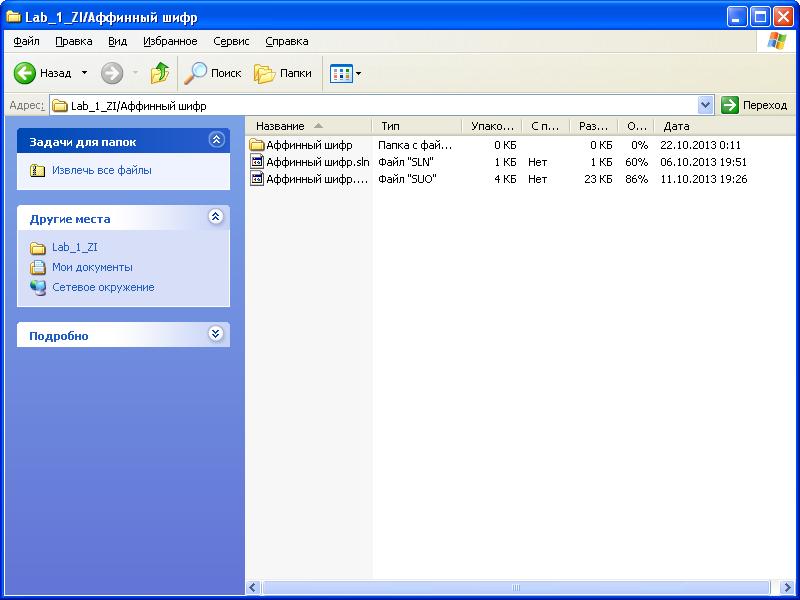800x600 pixels.
Task: Expand the address bar dropdown
Action: click(706, 105)
